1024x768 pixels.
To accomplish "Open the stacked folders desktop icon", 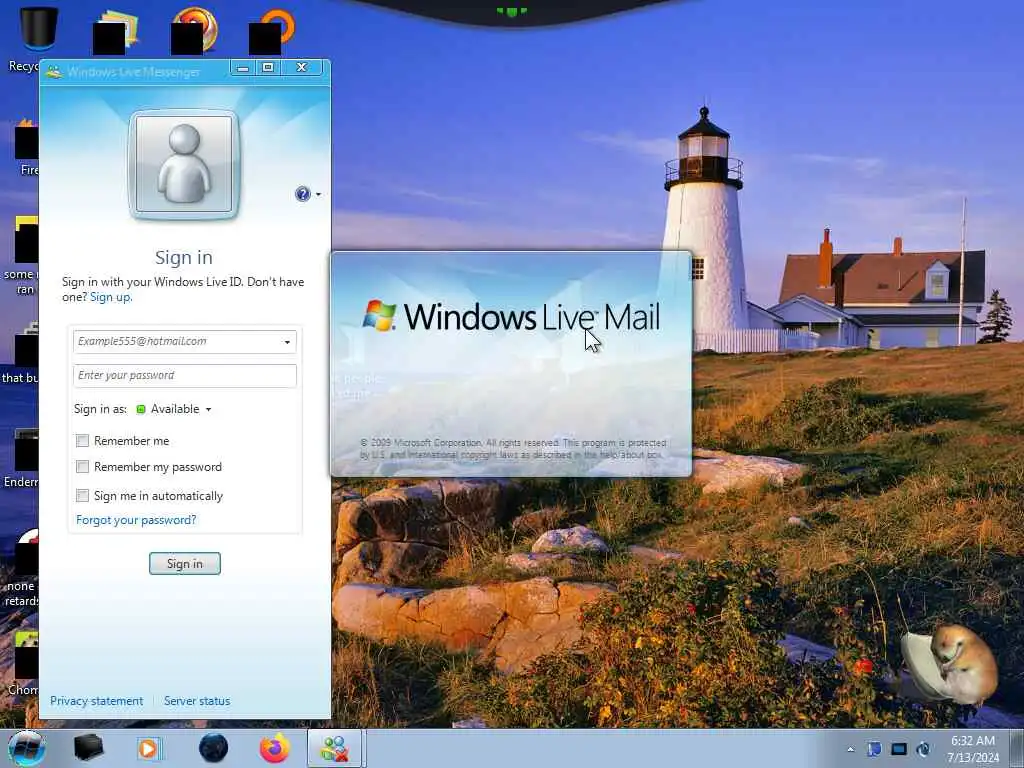I will coord(116,33).
